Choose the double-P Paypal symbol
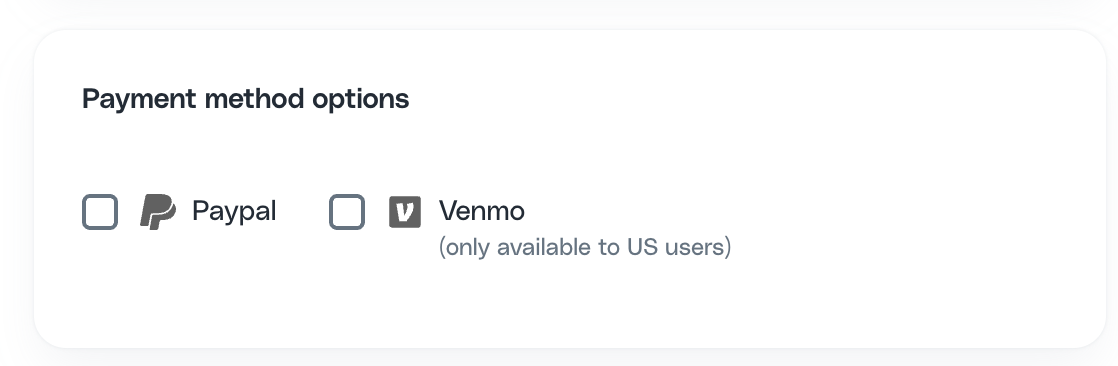 click(x=158, y=212)
